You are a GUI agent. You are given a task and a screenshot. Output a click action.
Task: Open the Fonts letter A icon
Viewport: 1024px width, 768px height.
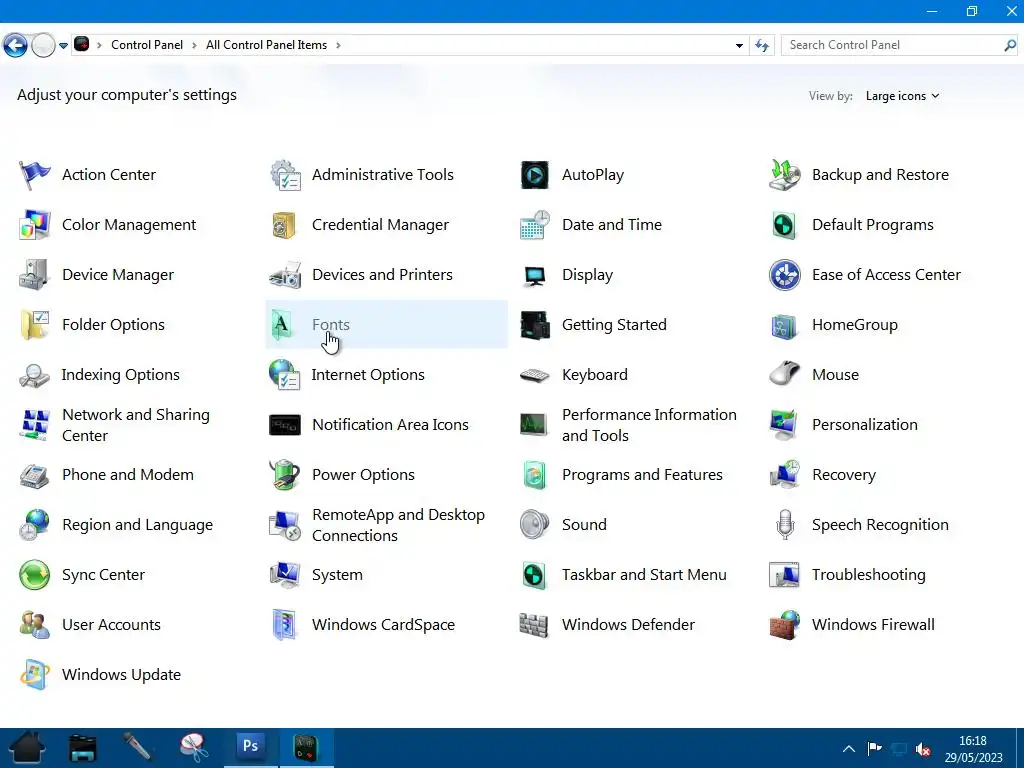(281, 325)
